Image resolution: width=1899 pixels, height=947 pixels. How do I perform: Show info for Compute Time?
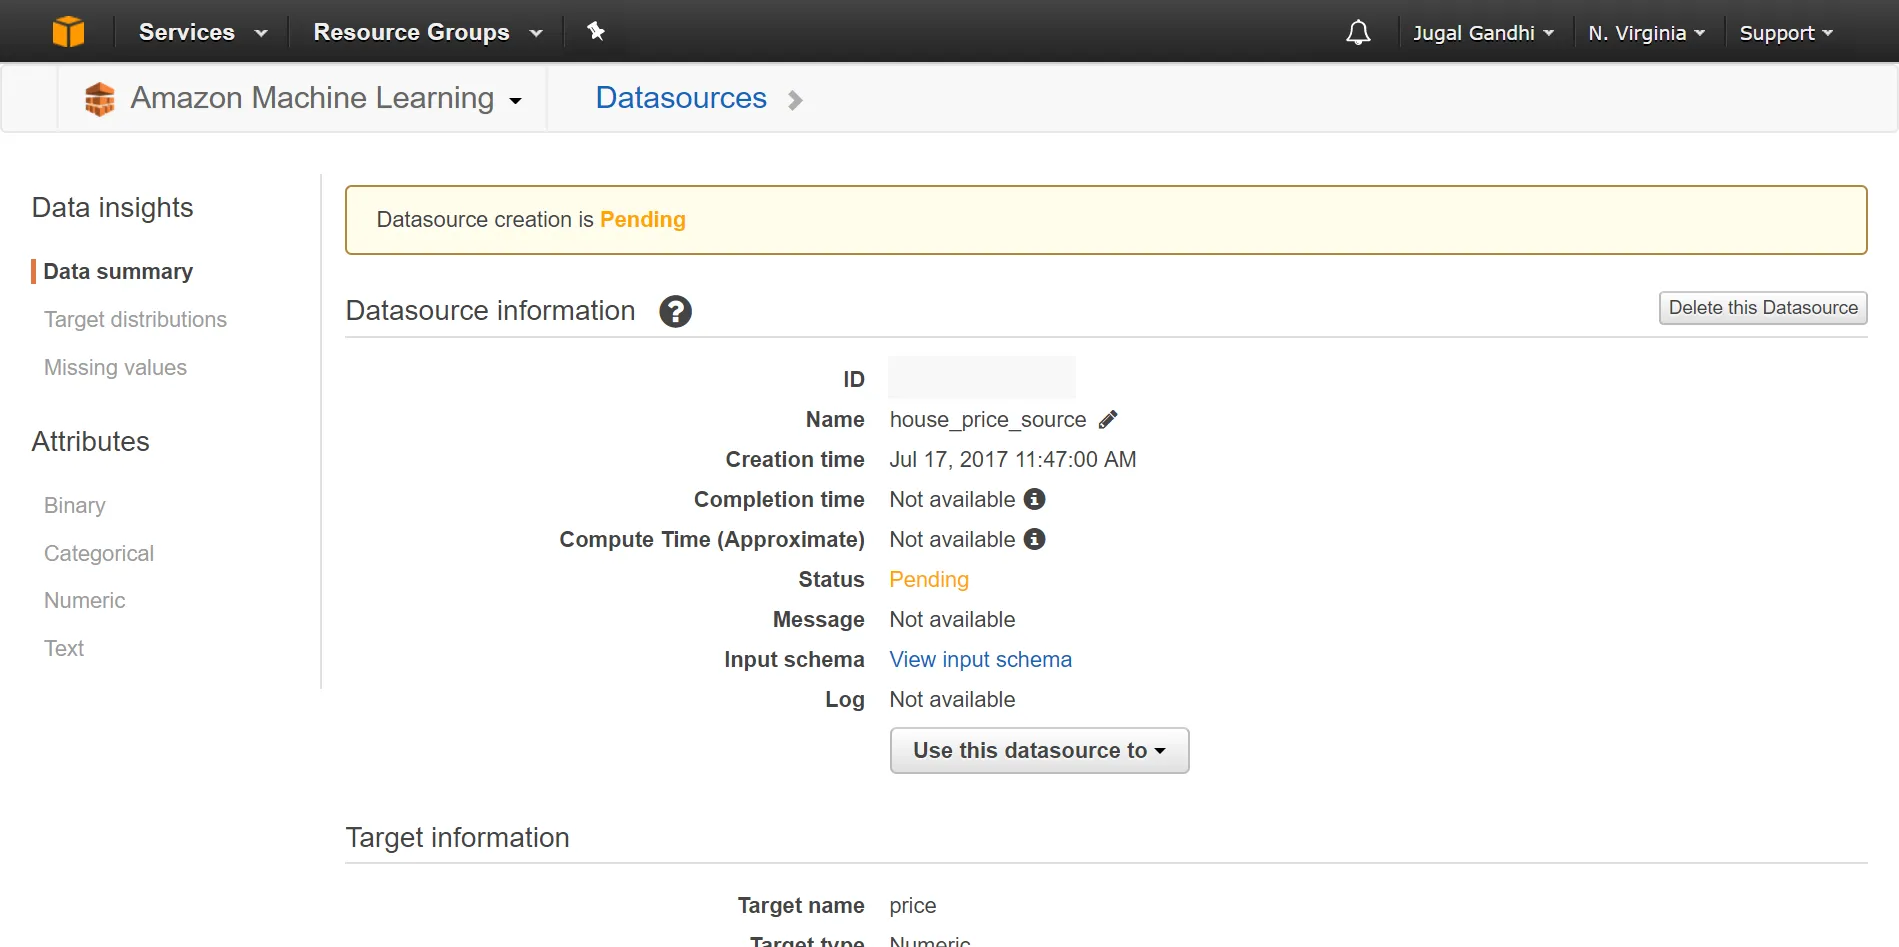[1035, 539]
